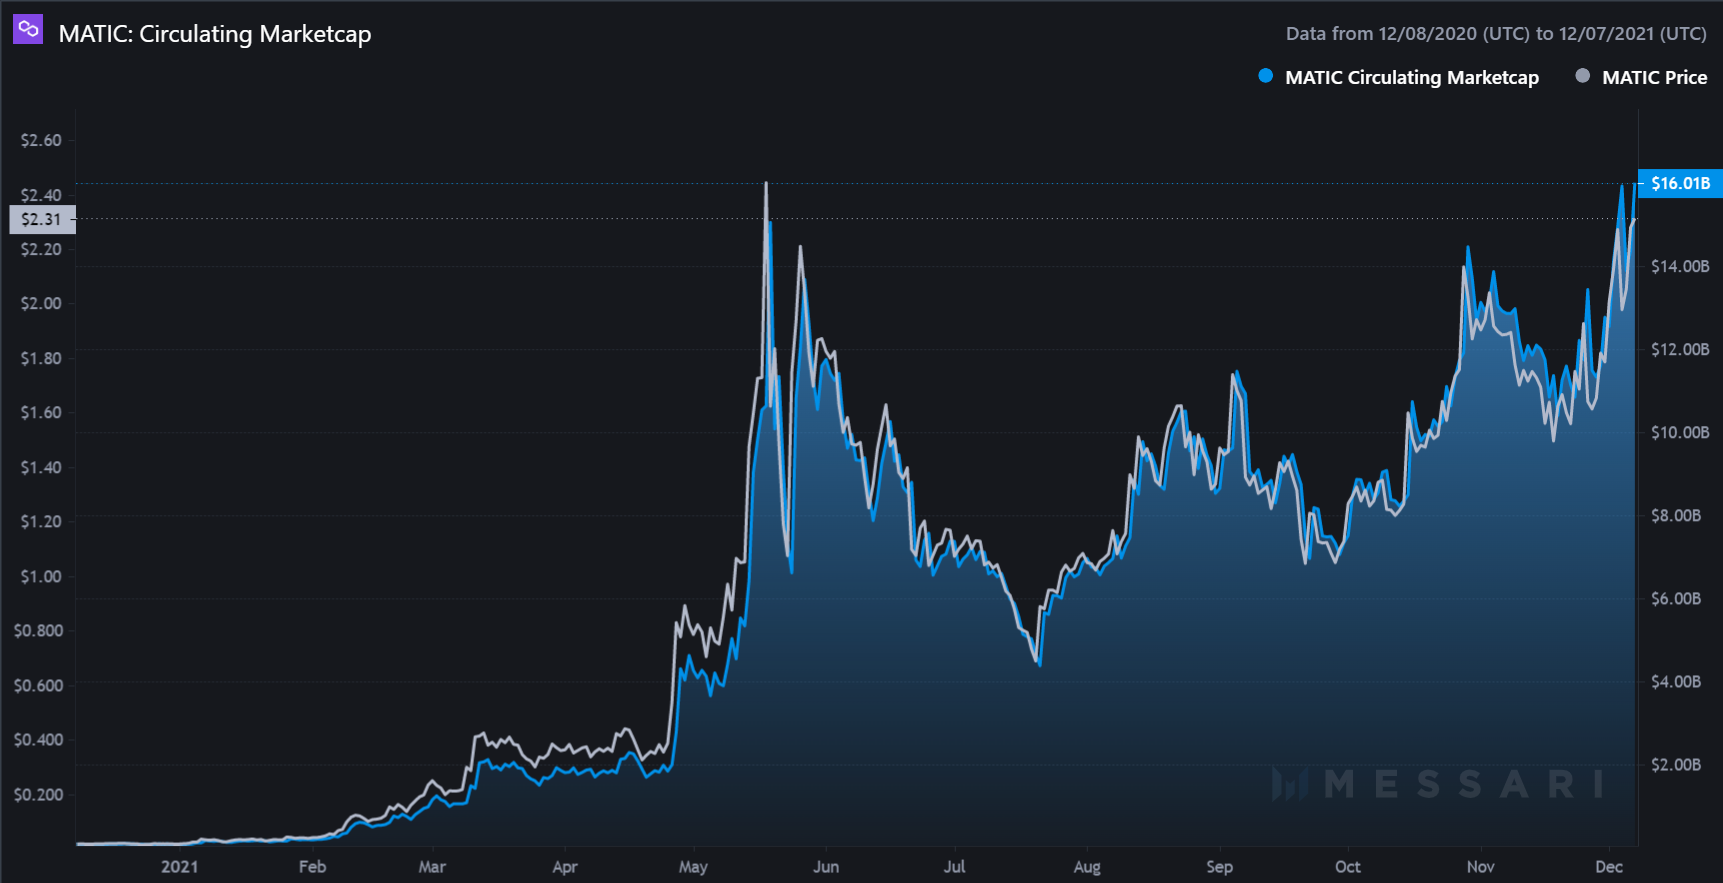Toggle the MATIC Price legend series
Screen dimensions: 1723x883
click(x=1641, y=77)
